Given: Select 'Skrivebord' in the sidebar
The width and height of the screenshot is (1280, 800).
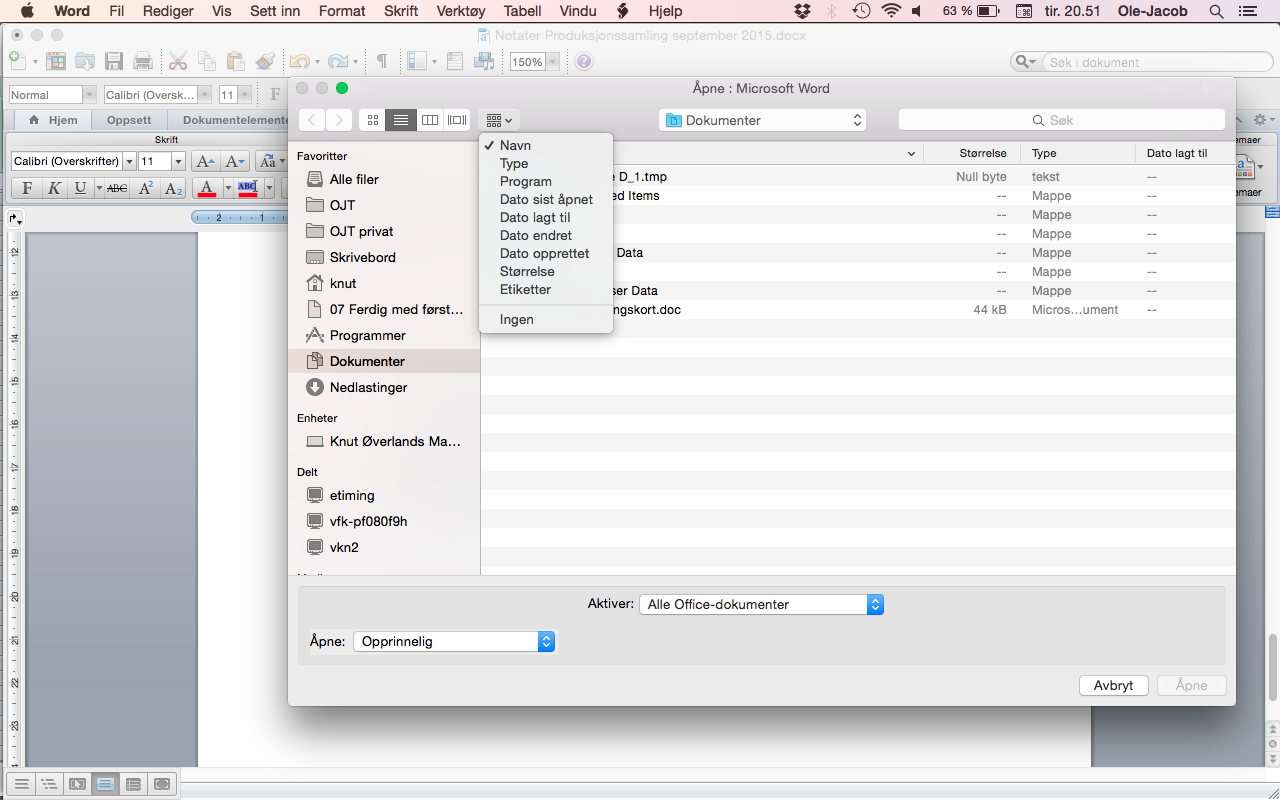Looking at the screenshot, I should pyautogui.click(x=384, y=257).
